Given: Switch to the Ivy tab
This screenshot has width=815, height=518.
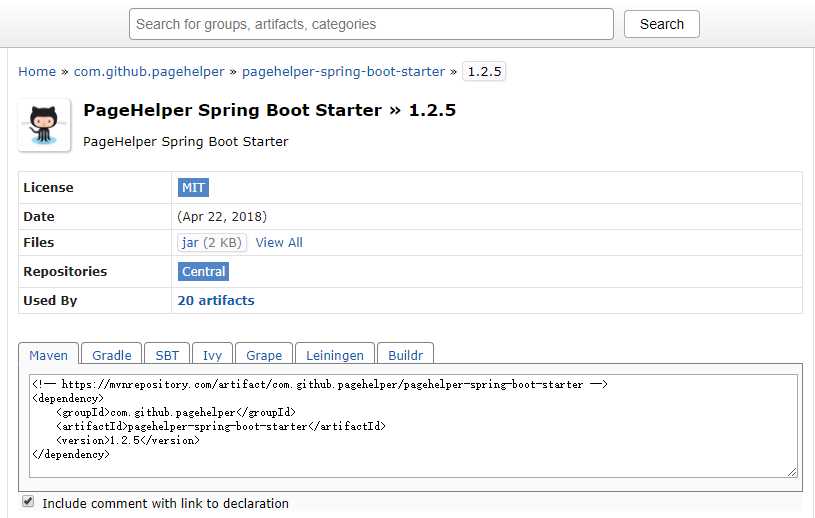Looking at the screenshot, I should tap(212, 354).
